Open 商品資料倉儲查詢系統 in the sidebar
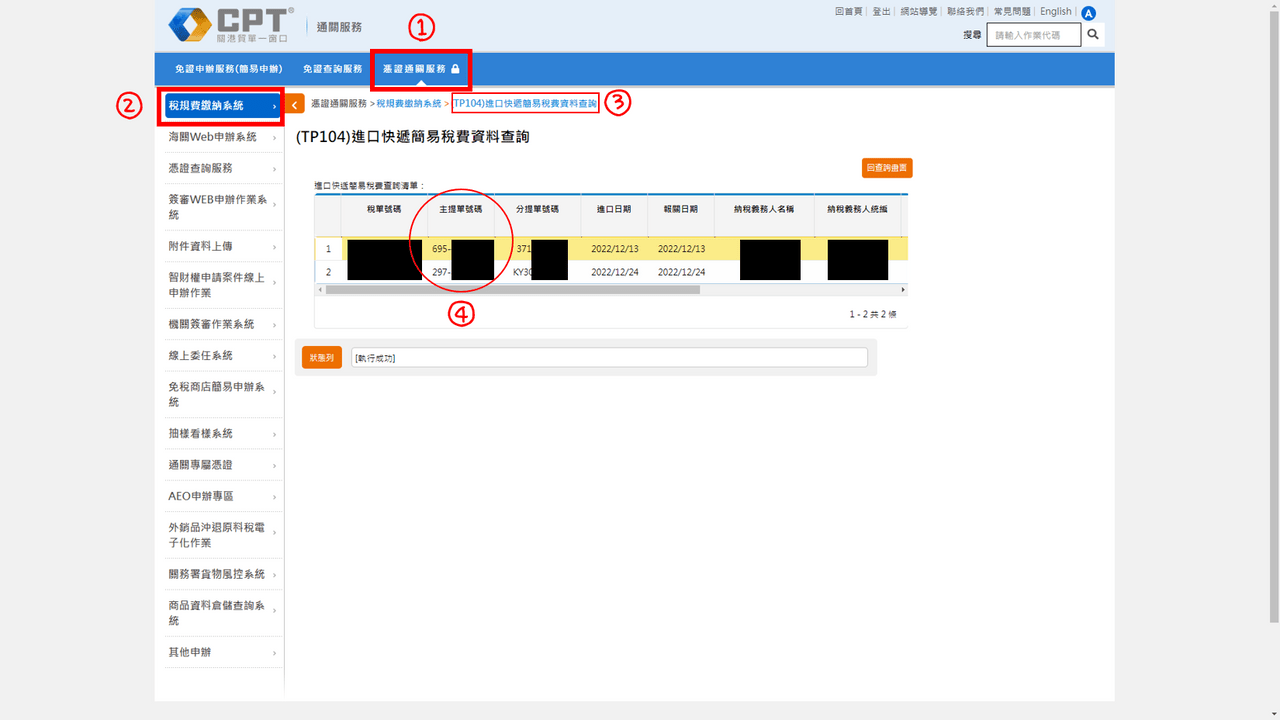Image resolution: width=1280 pixels, height=720 pixels. [x=222, y=613]
